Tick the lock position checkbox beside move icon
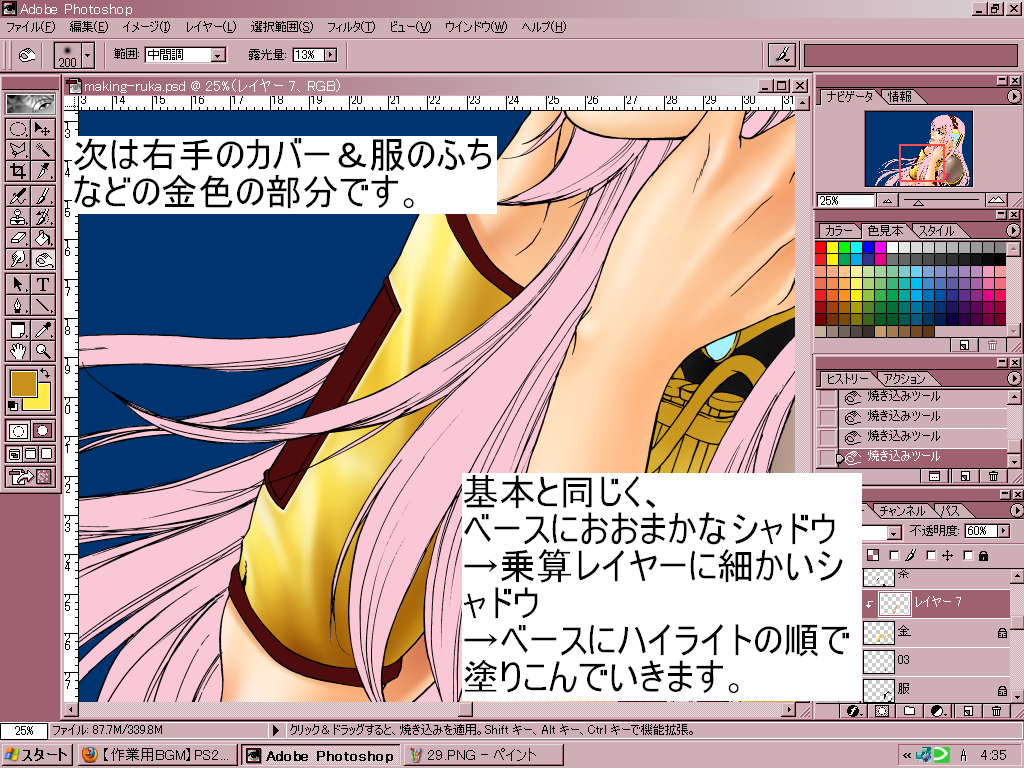The image size is (1024, 768). click(x=931, y=556)
